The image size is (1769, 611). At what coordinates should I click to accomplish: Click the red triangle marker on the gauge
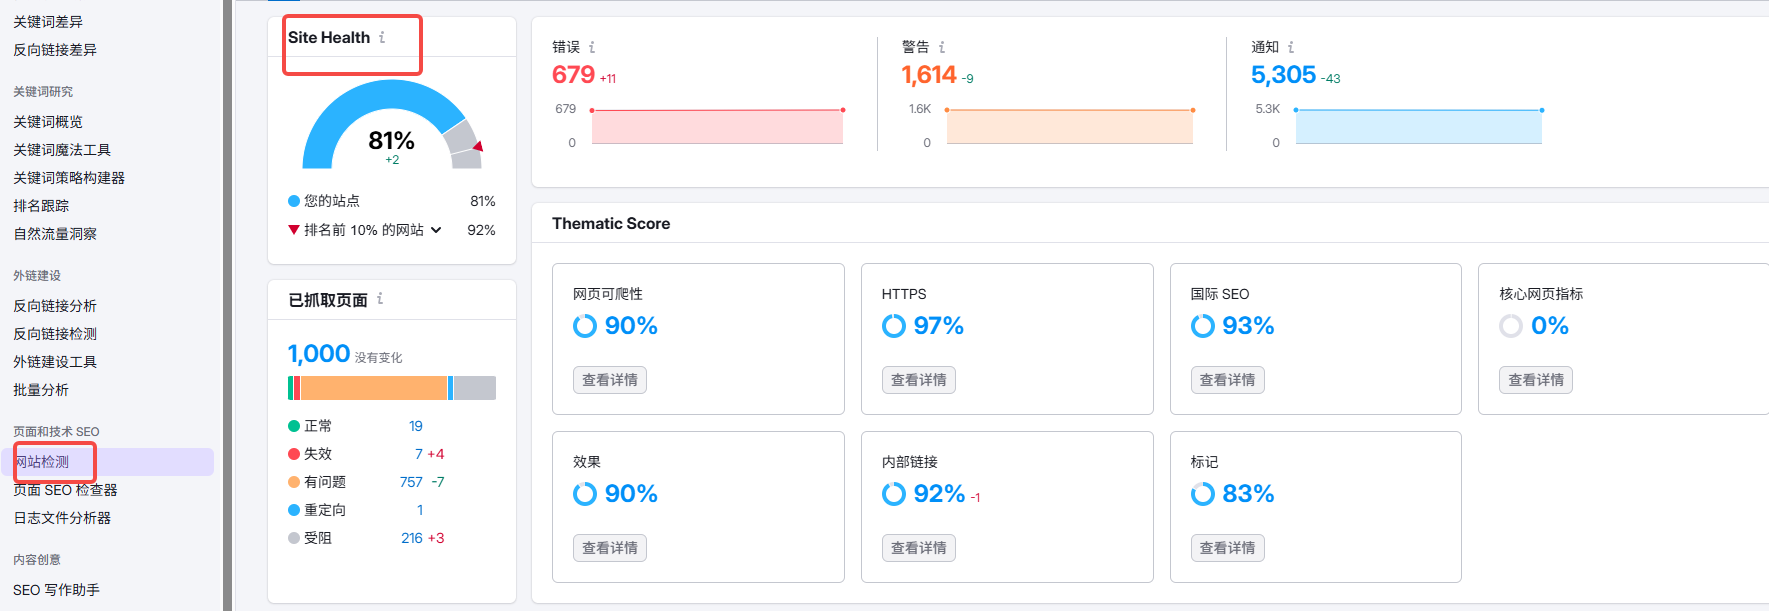[478, 147]
